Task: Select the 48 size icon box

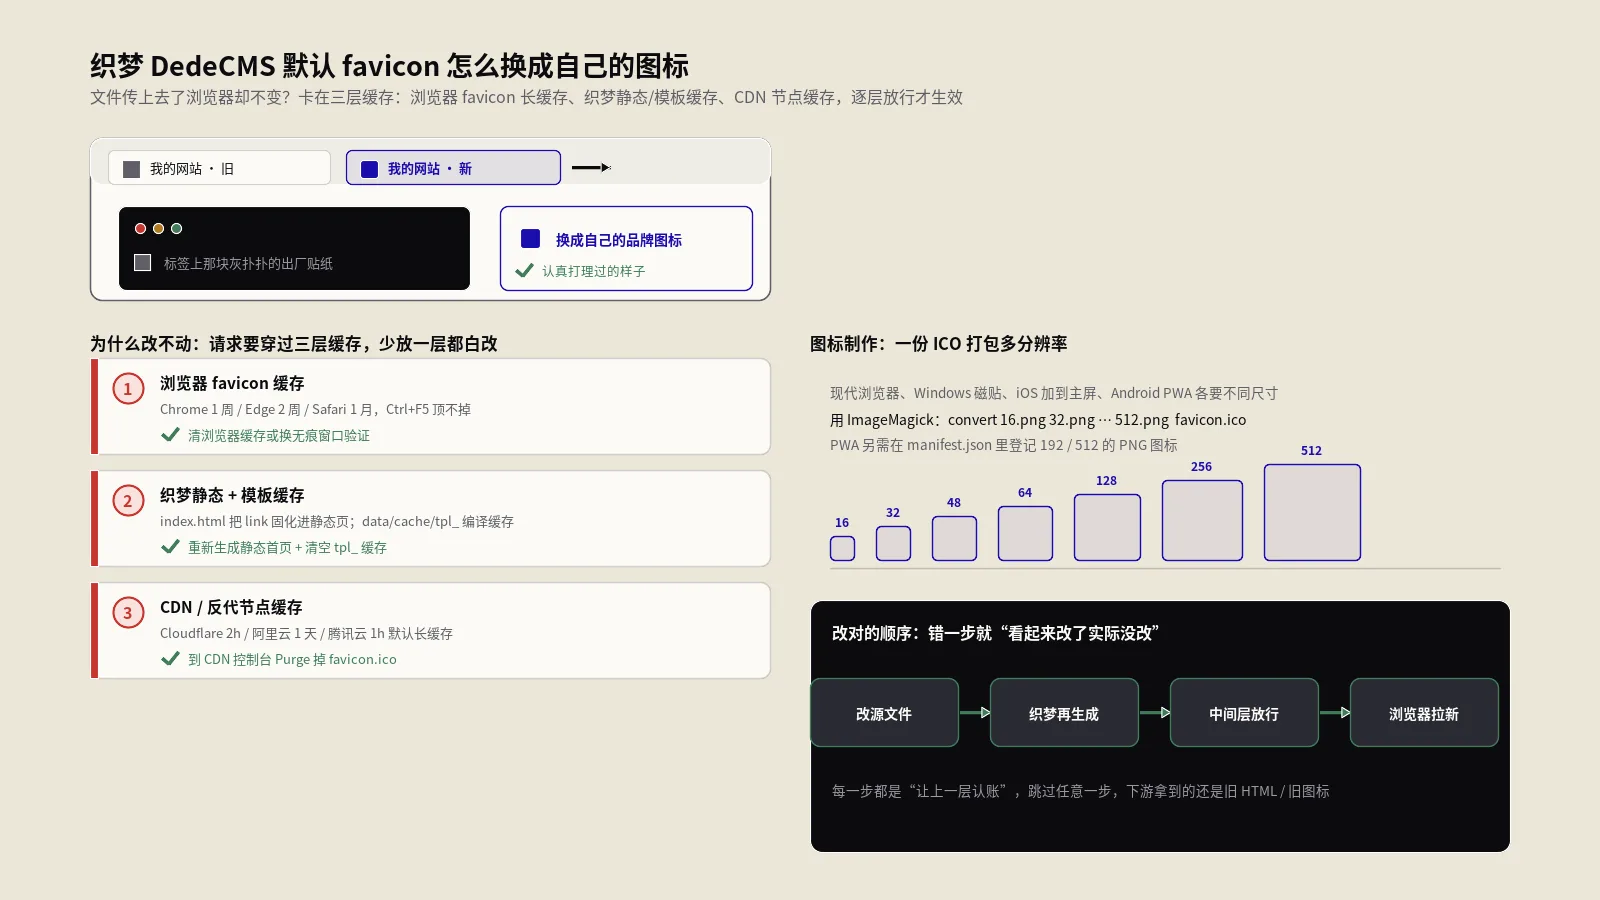Action: click(954, 538)
